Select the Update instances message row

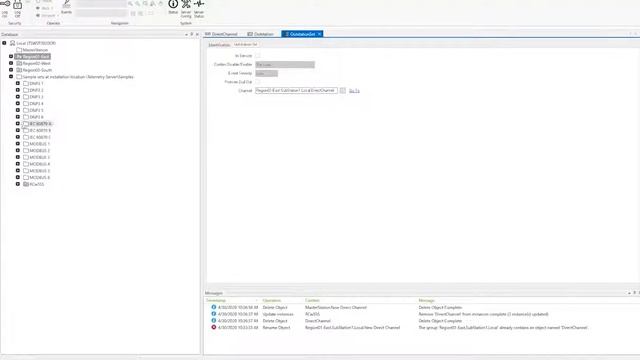[x=421, y=314]
